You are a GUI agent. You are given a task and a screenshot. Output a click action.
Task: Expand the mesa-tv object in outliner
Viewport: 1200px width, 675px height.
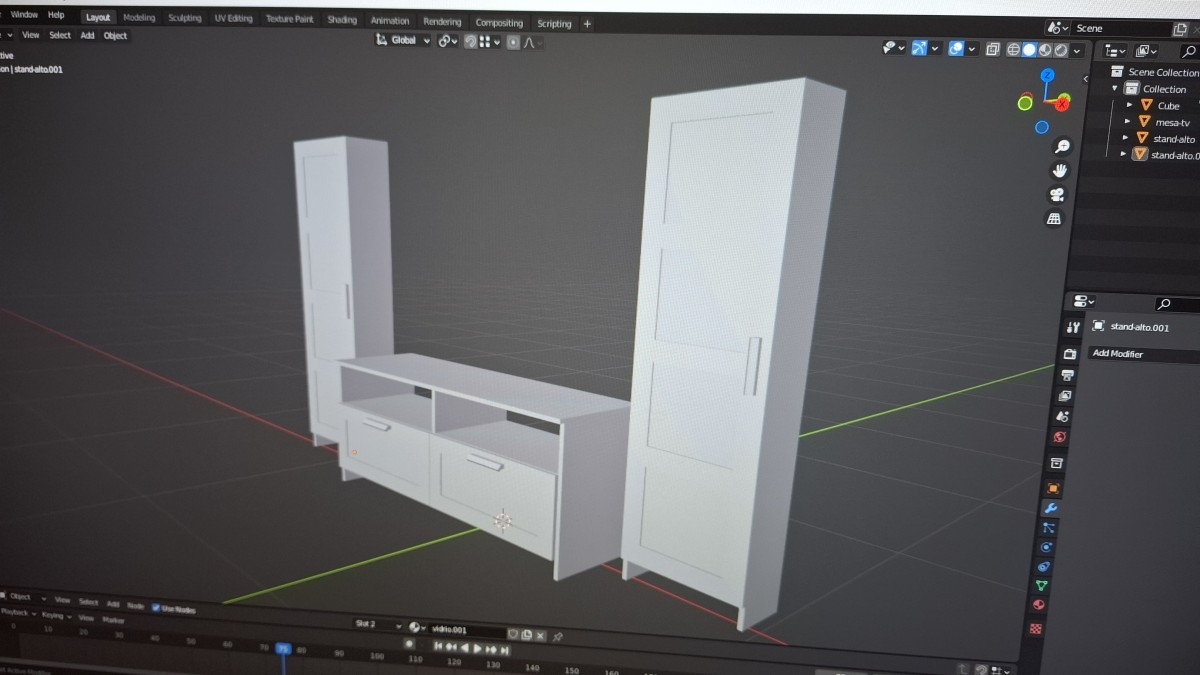point(1129,121)
